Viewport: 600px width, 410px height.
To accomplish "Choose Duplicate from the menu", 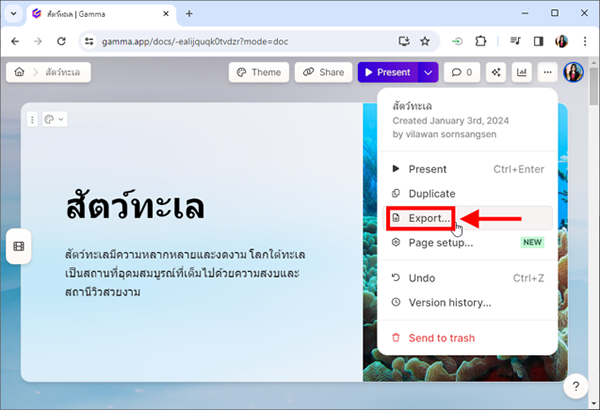I will point(467,194).
